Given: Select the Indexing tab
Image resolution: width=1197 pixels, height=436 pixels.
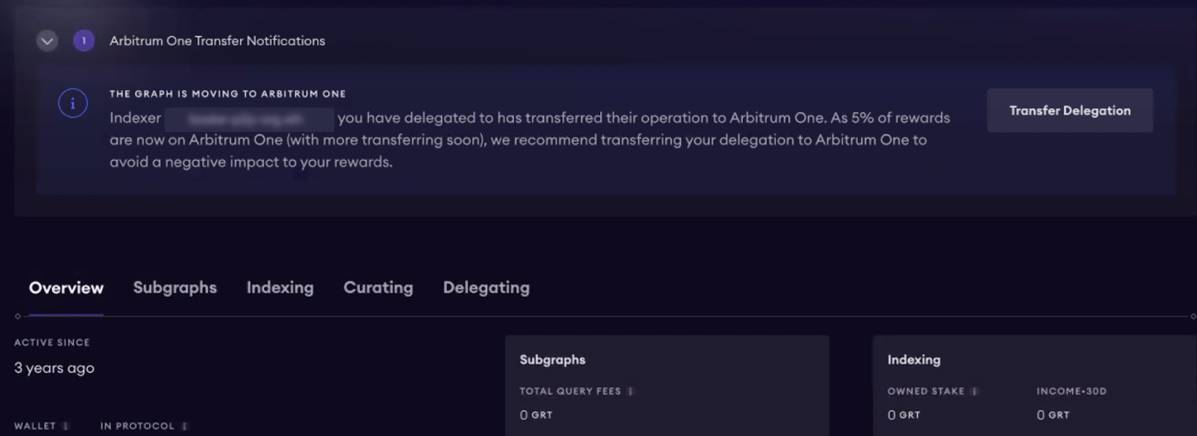Looking at the screenshot, I should [x=280, y=288].
